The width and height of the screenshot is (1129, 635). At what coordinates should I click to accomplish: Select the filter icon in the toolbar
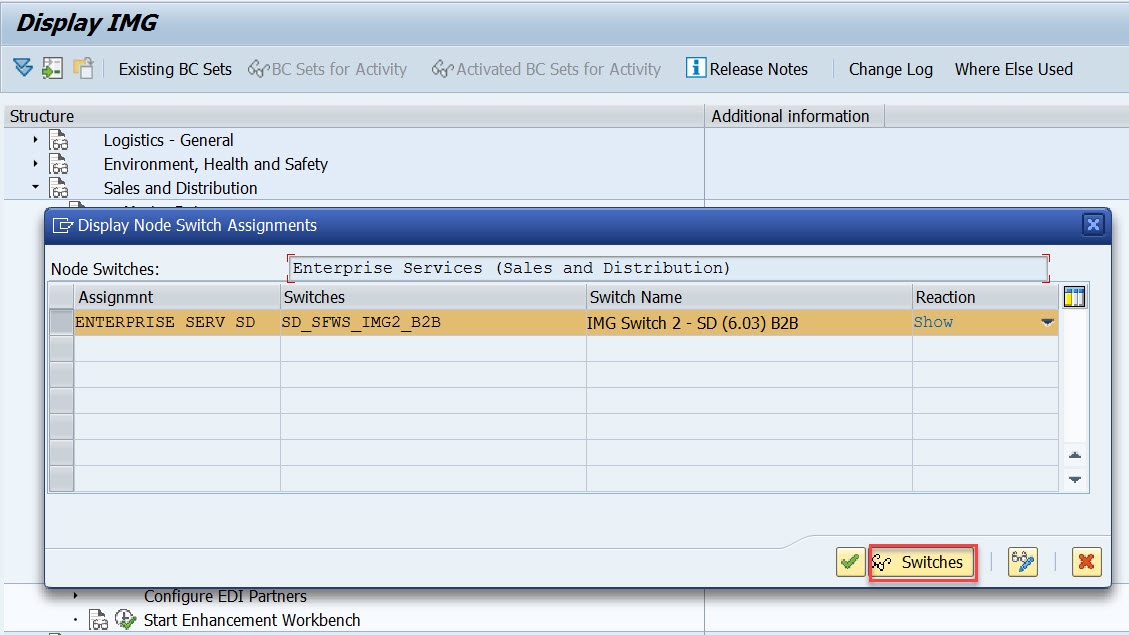coord(23,68)
